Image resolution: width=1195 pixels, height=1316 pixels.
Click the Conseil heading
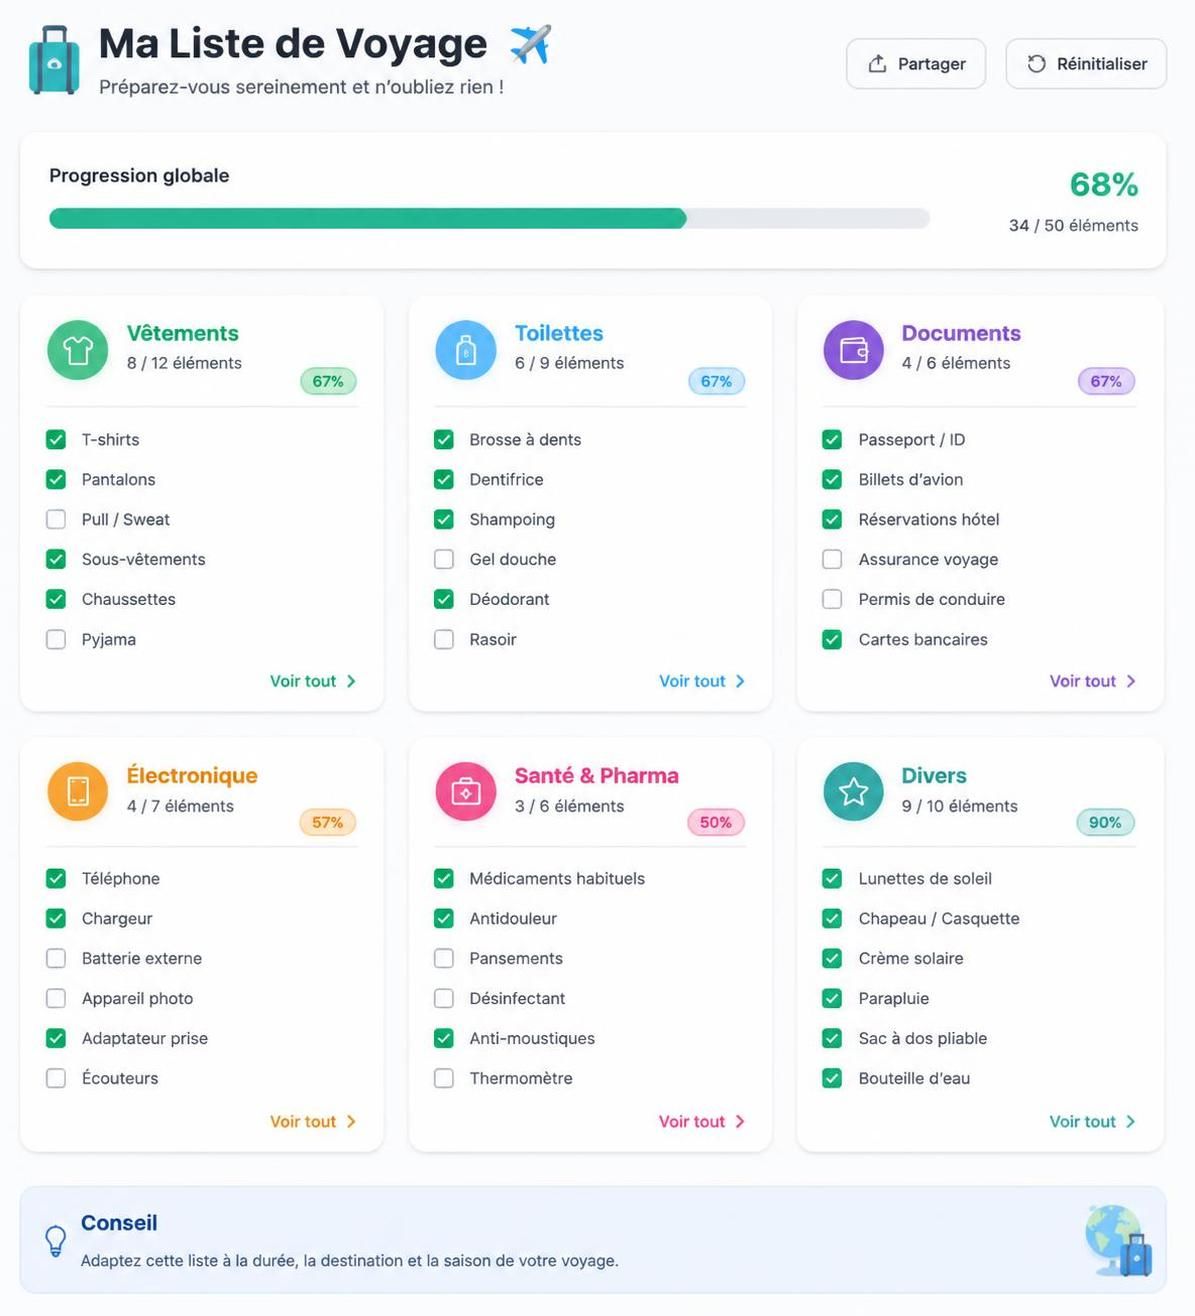[119, 1223]
